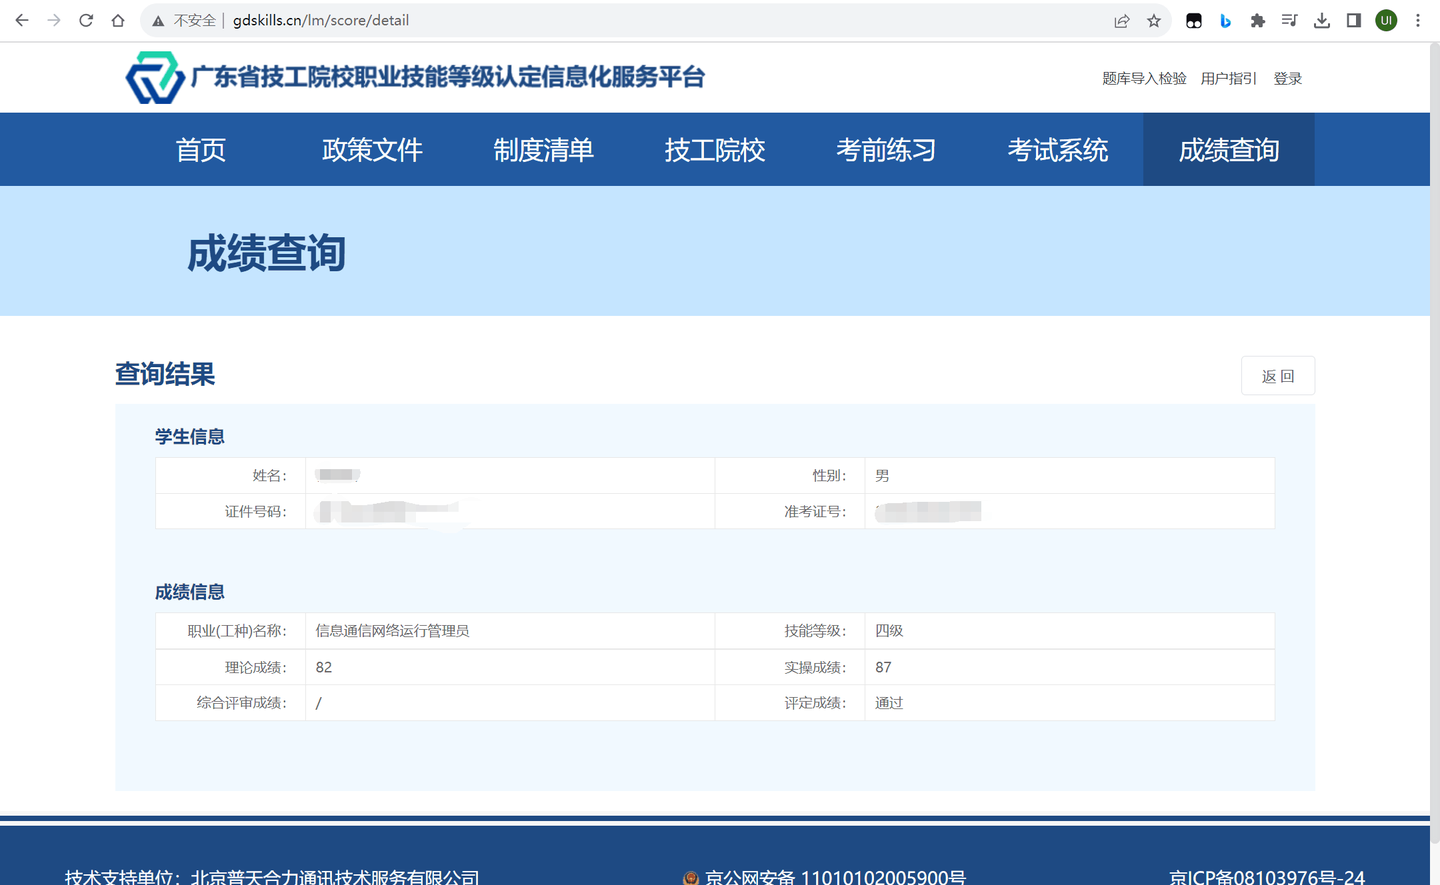Toggle the browser side panel icon
The width and height of the screenshot is (1440, 885).
click(1354, 20)
